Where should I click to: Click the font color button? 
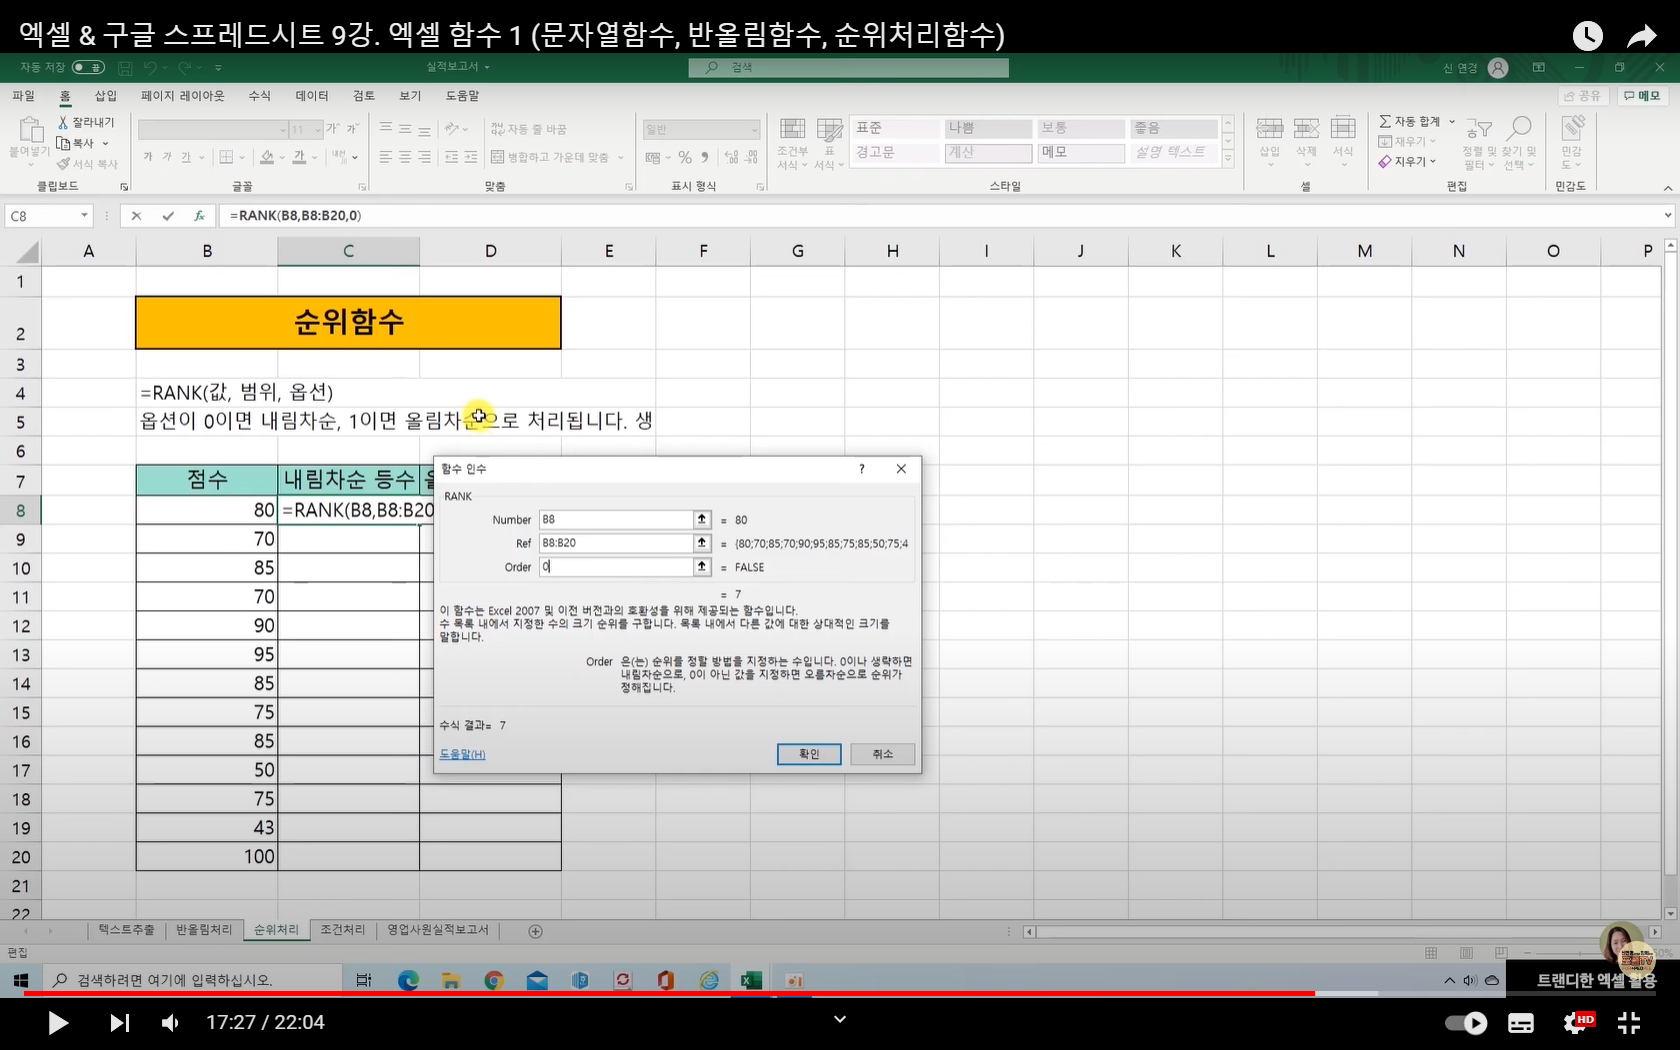(299, 157)
